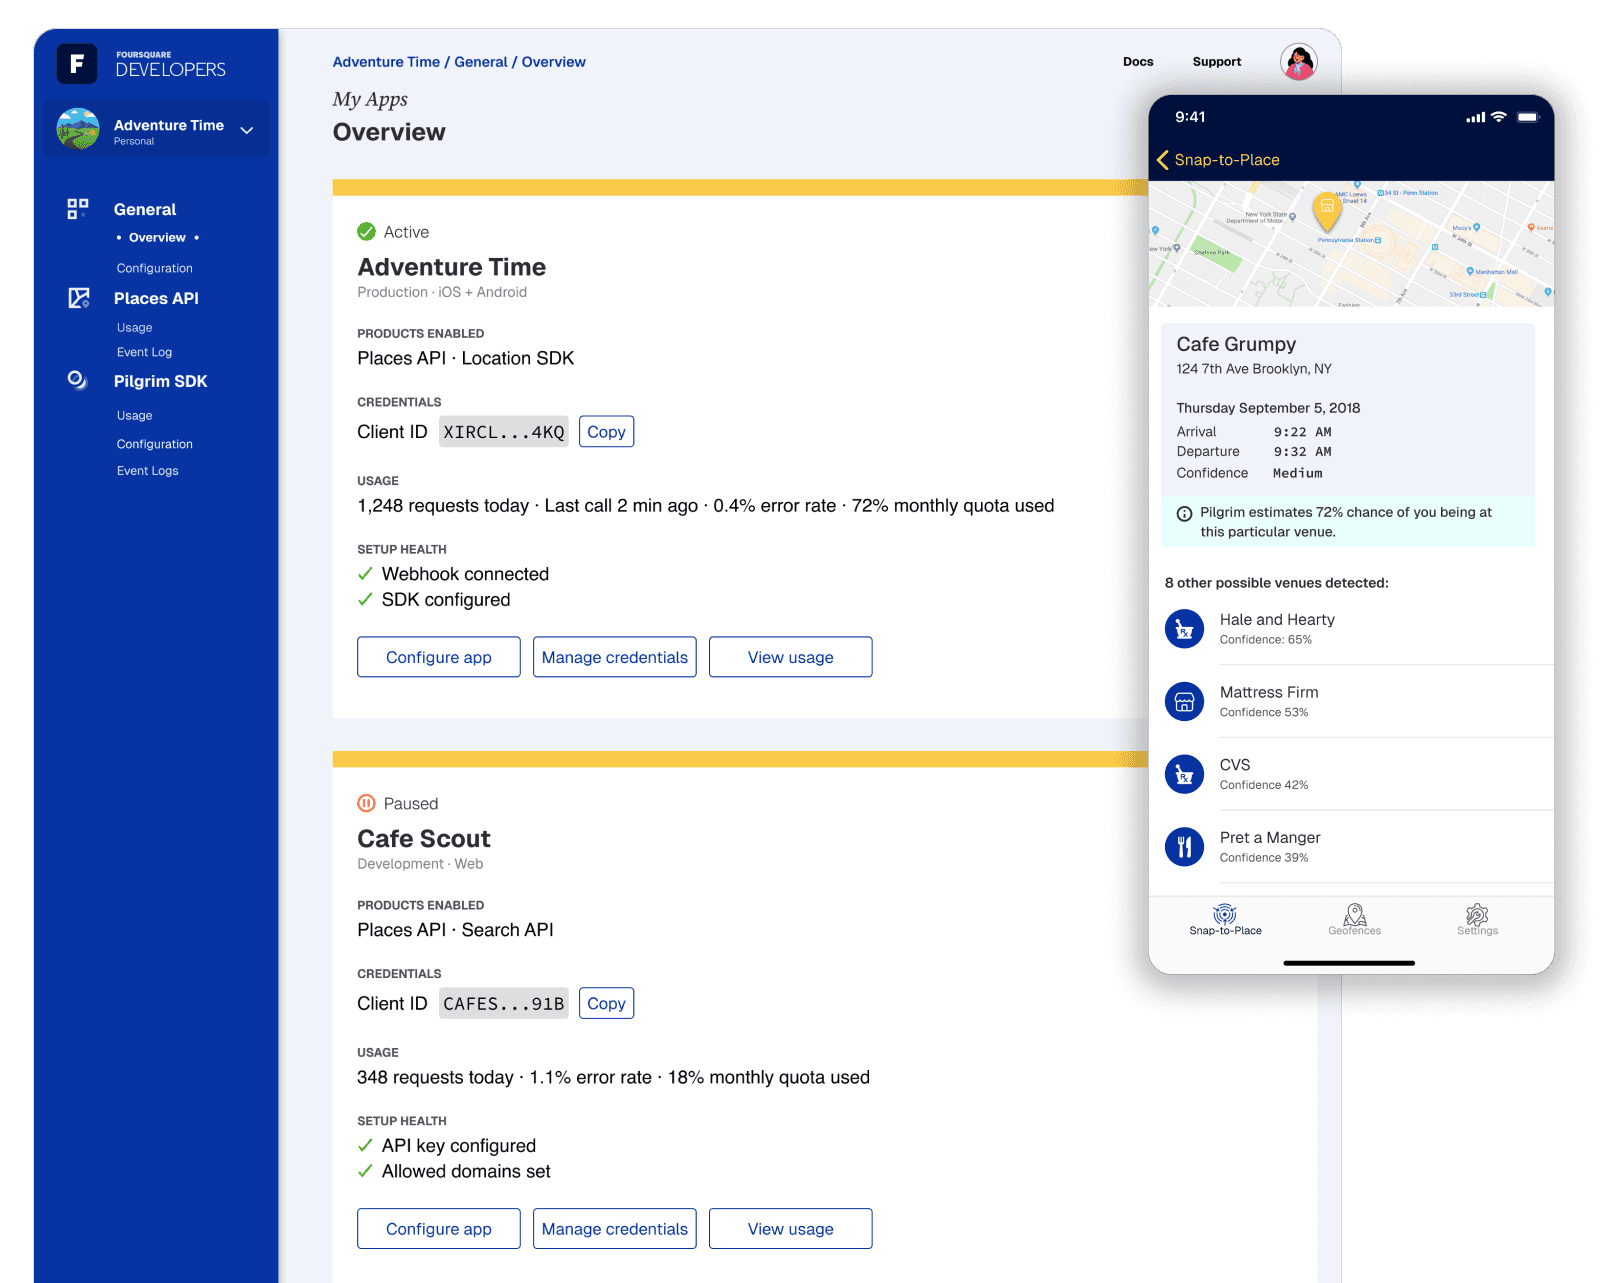Select the XIRCL...4KQ client ID field
Screen dimensions: 1600x1283
click(x=504, y=432)
